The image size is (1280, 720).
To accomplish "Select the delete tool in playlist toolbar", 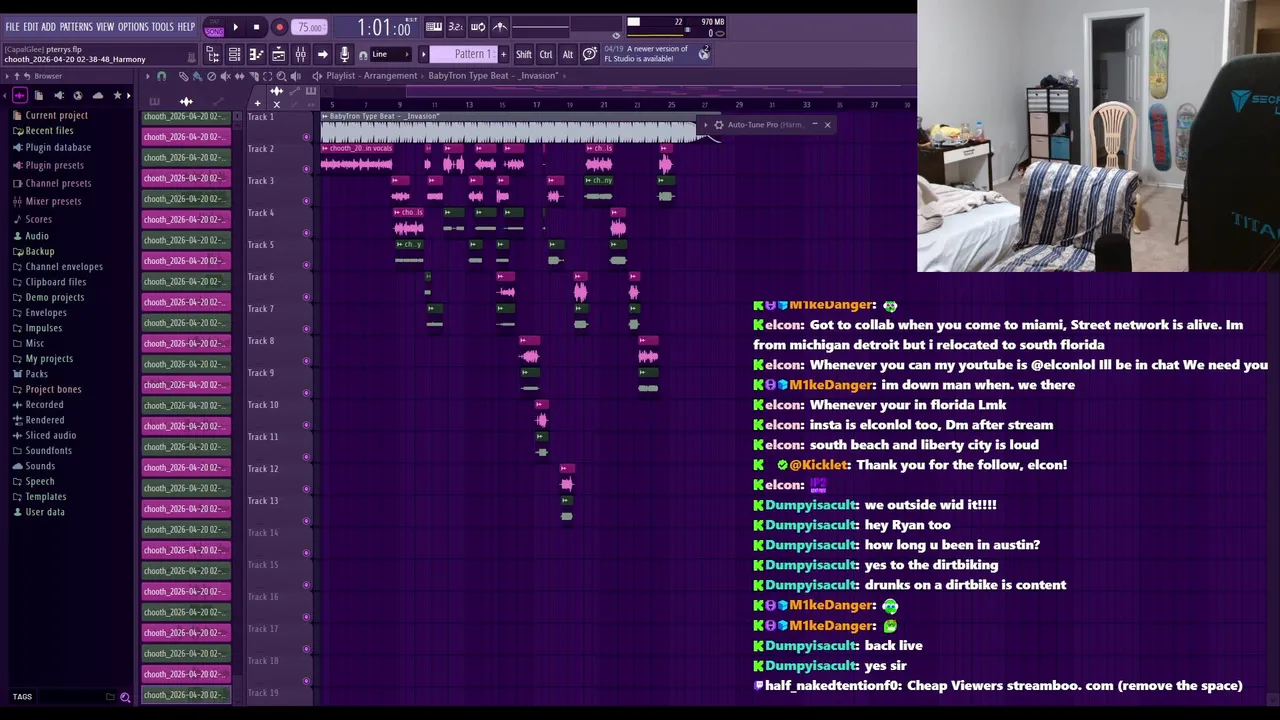I will (x=211, y=76).
